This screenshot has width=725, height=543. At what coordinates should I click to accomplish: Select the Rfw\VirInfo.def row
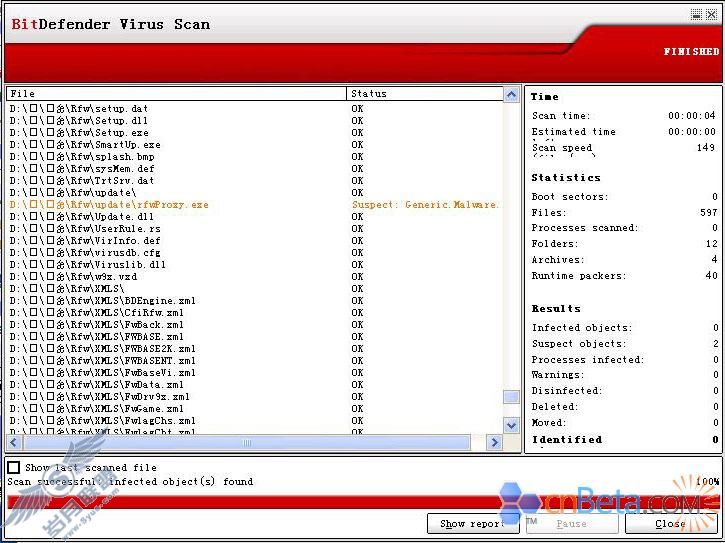click(x=255, y=241)
